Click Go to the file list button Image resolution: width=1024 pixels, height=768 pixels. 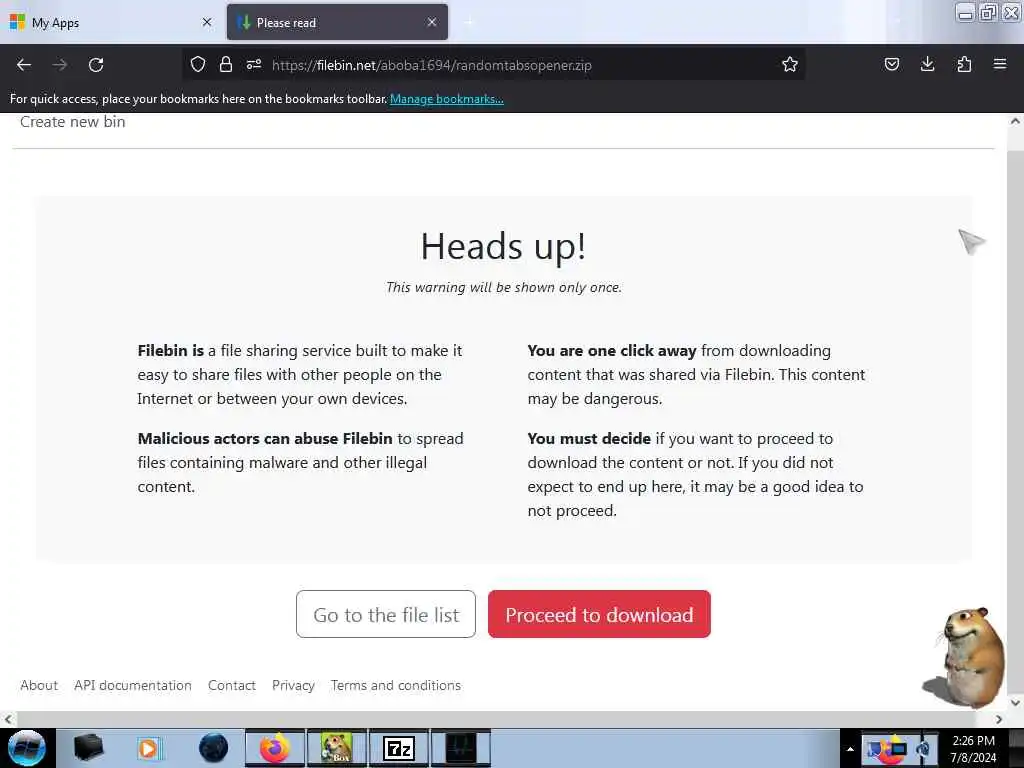(x=386, y=615)
